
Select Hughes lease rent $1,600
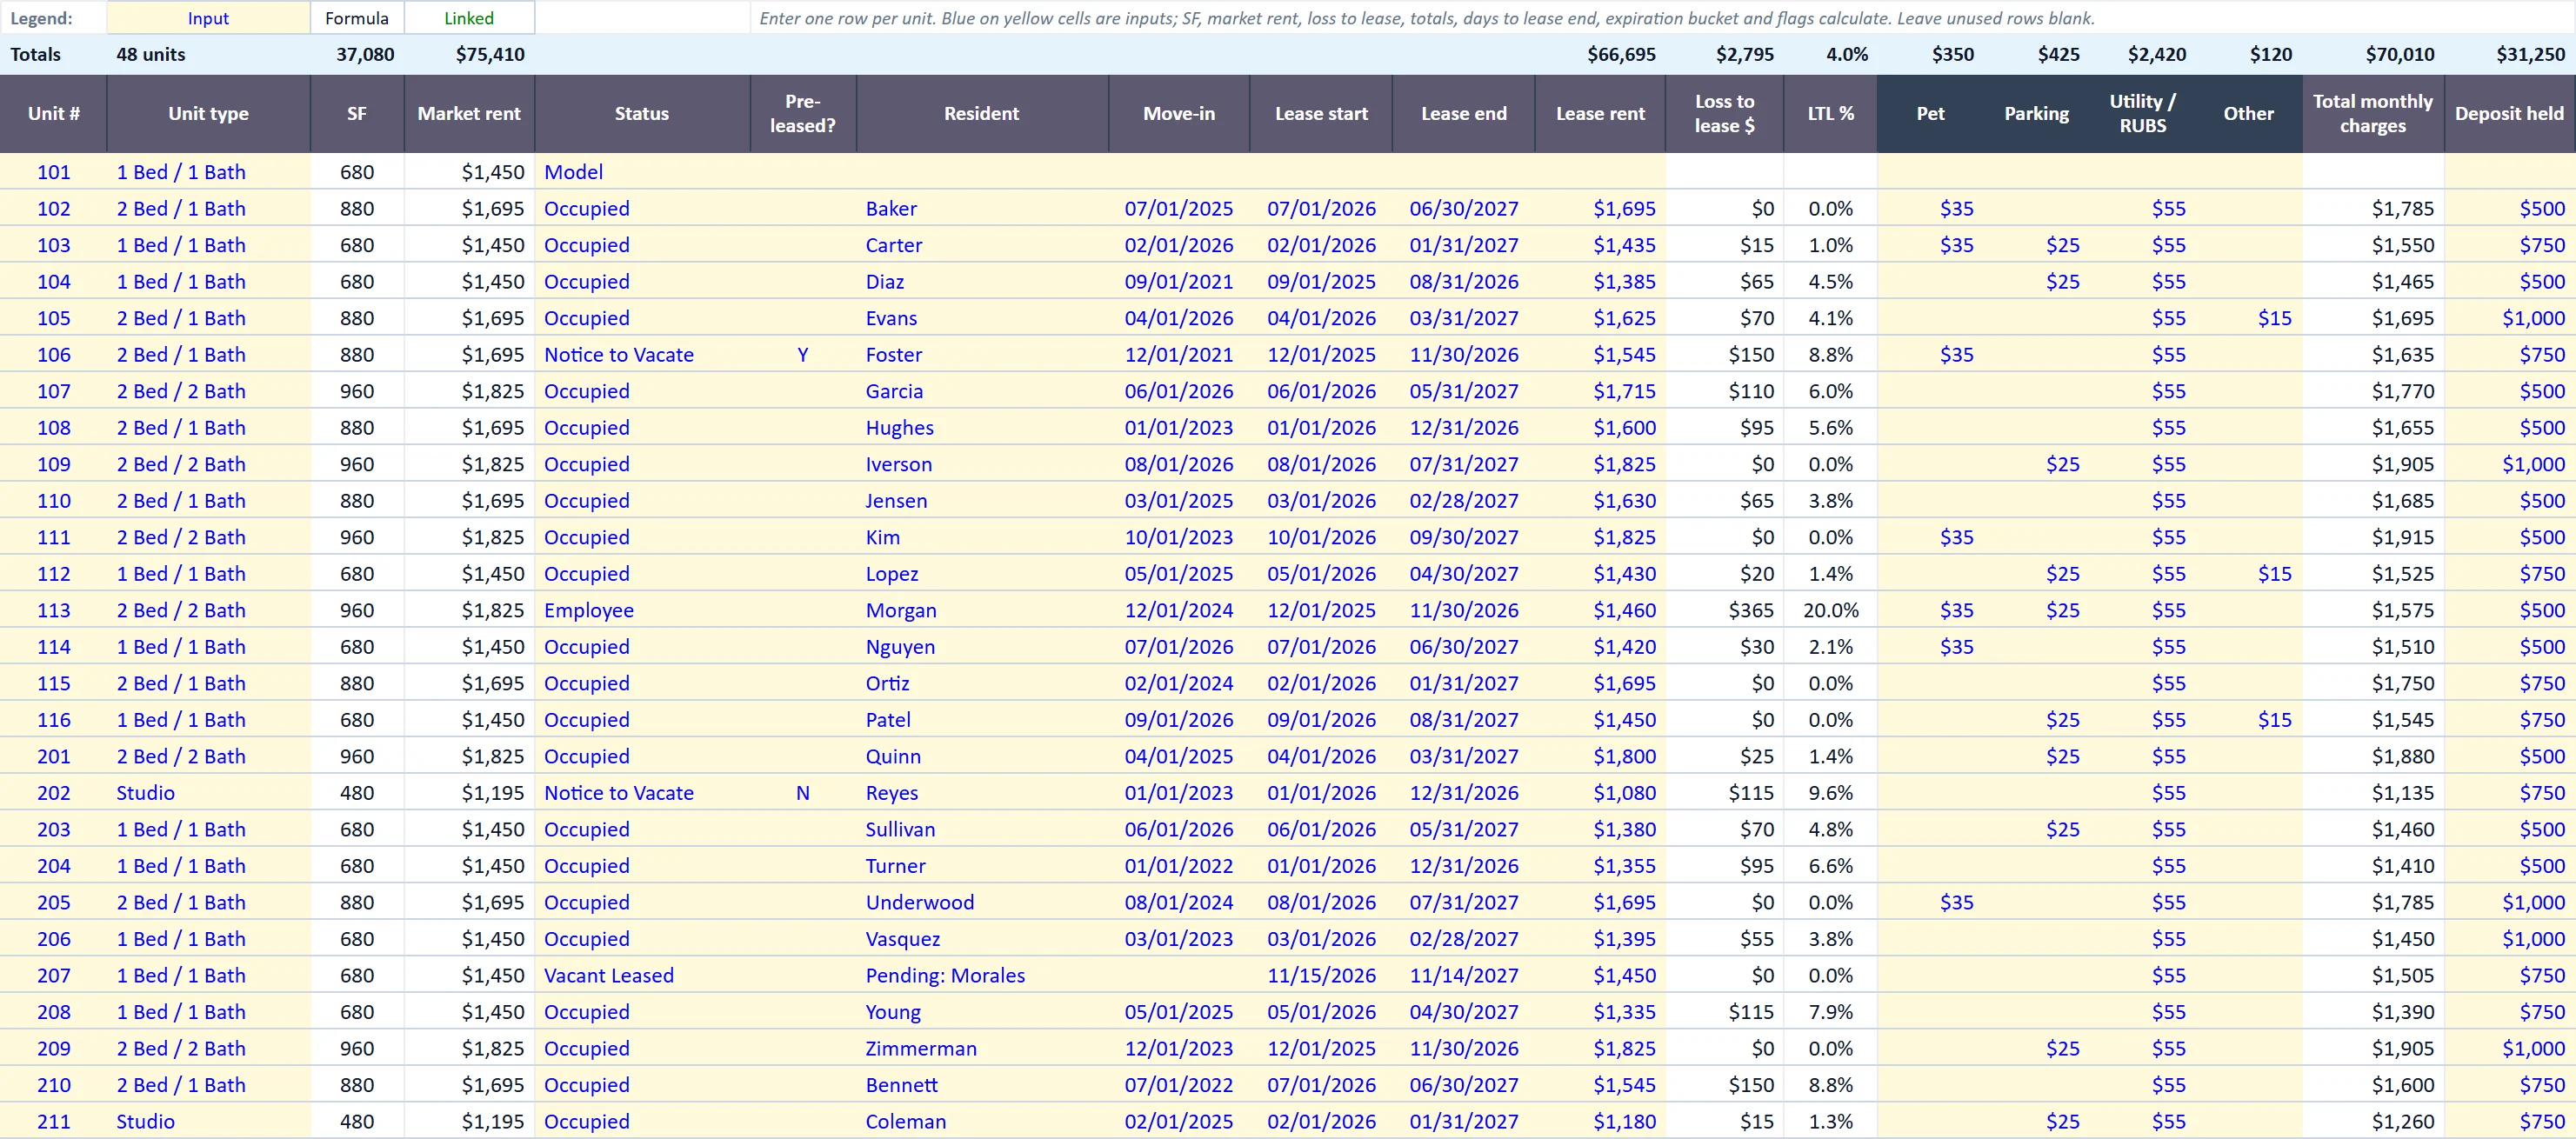pyautogui.click(x=1600, y=428)
